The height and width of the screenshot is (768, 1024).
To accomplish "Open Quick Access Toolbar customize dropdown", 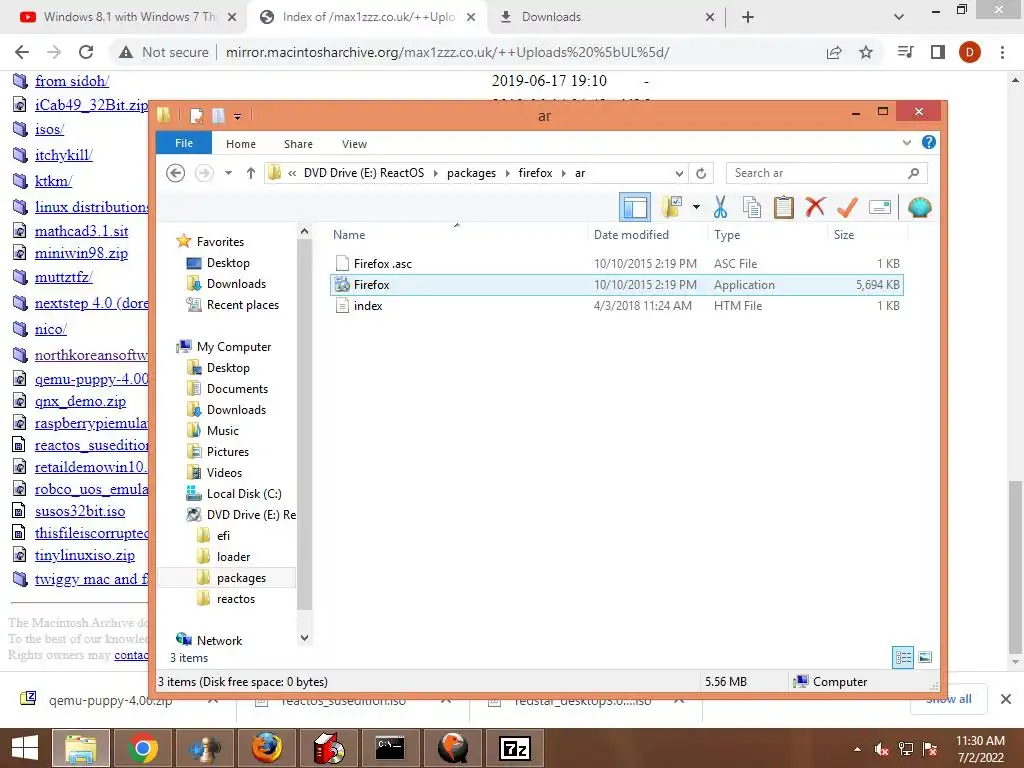I will click(x=238, y=117).
